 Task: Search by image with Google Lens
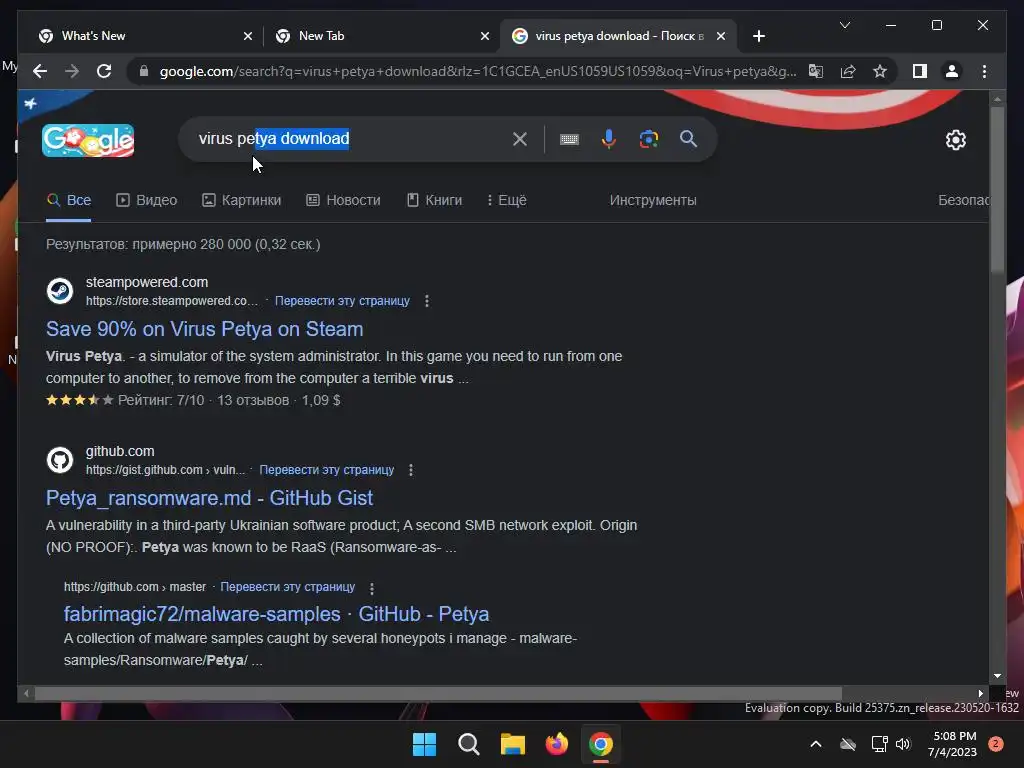[648, 139]
